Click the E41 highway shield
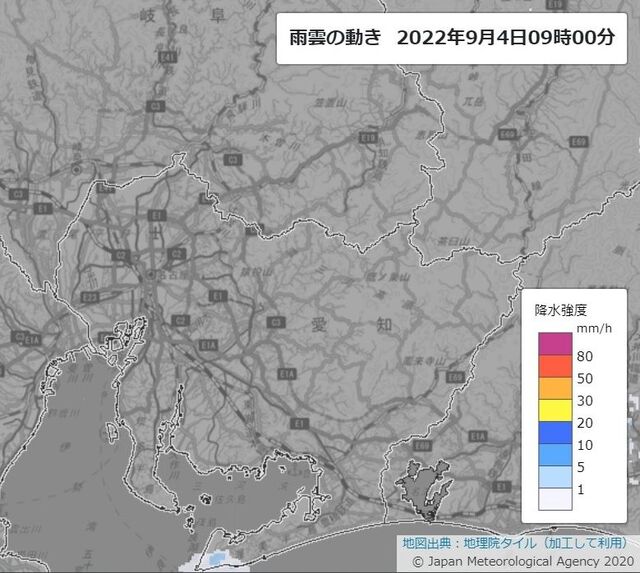Image resolution: width=640 pixels, height=573 pixels. (168, 58)
